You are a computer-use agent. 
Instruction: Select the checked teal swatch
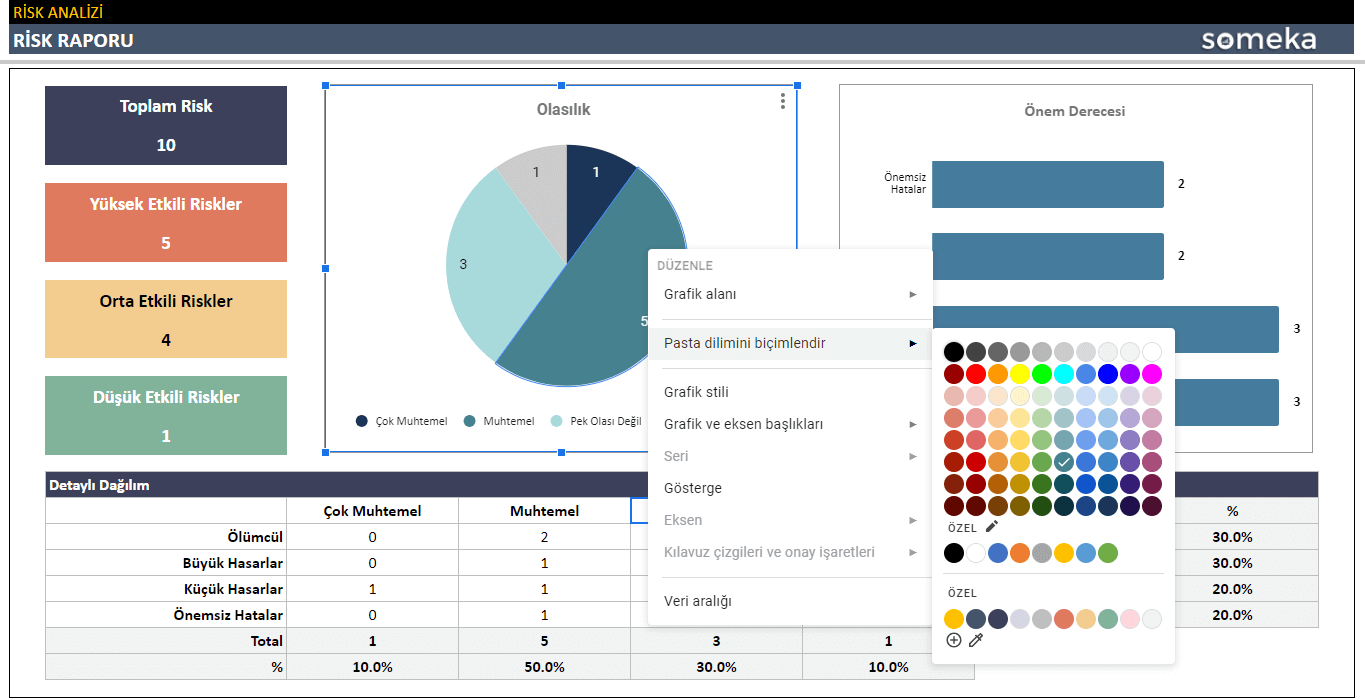[x=1064, y=462]
